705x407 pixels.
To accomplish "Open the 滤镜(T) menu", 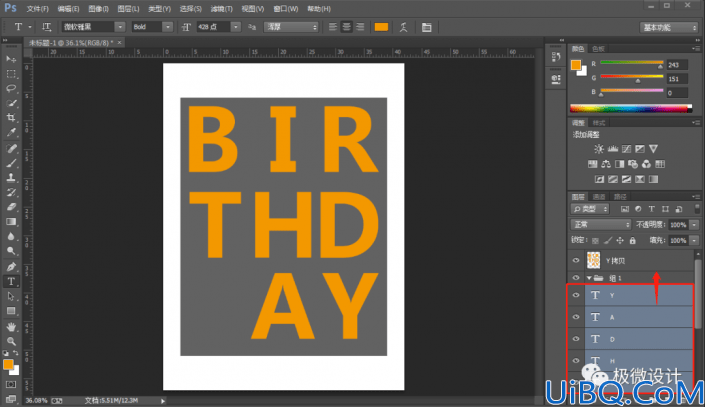I will (x=221, y=9).
